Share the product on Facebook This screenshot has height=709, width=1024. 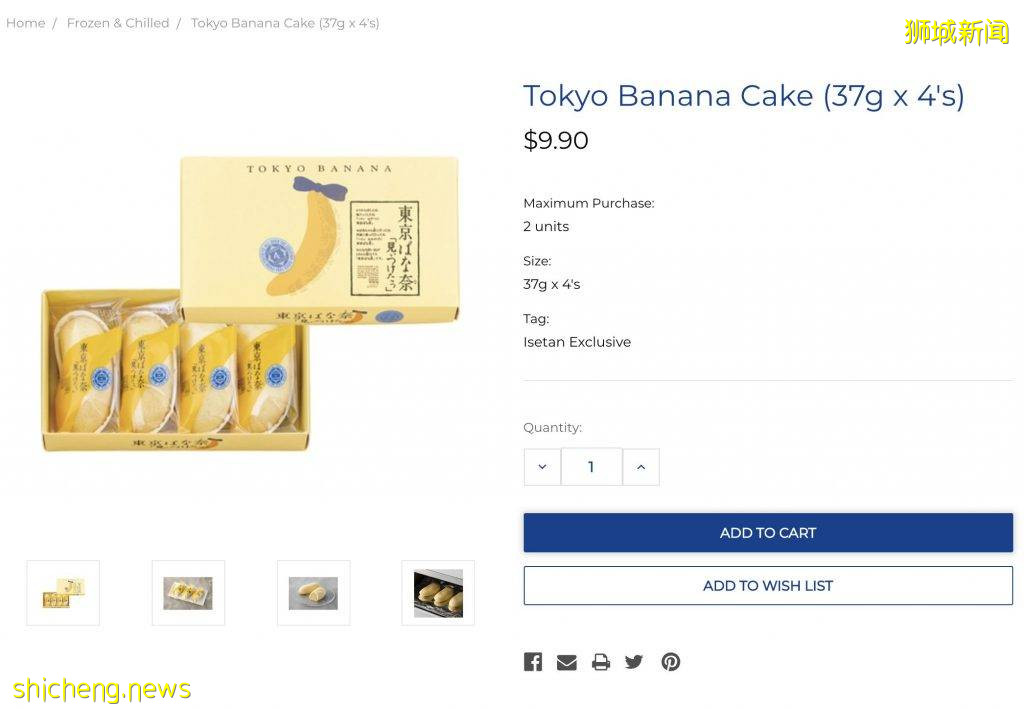tap(533, 661)
